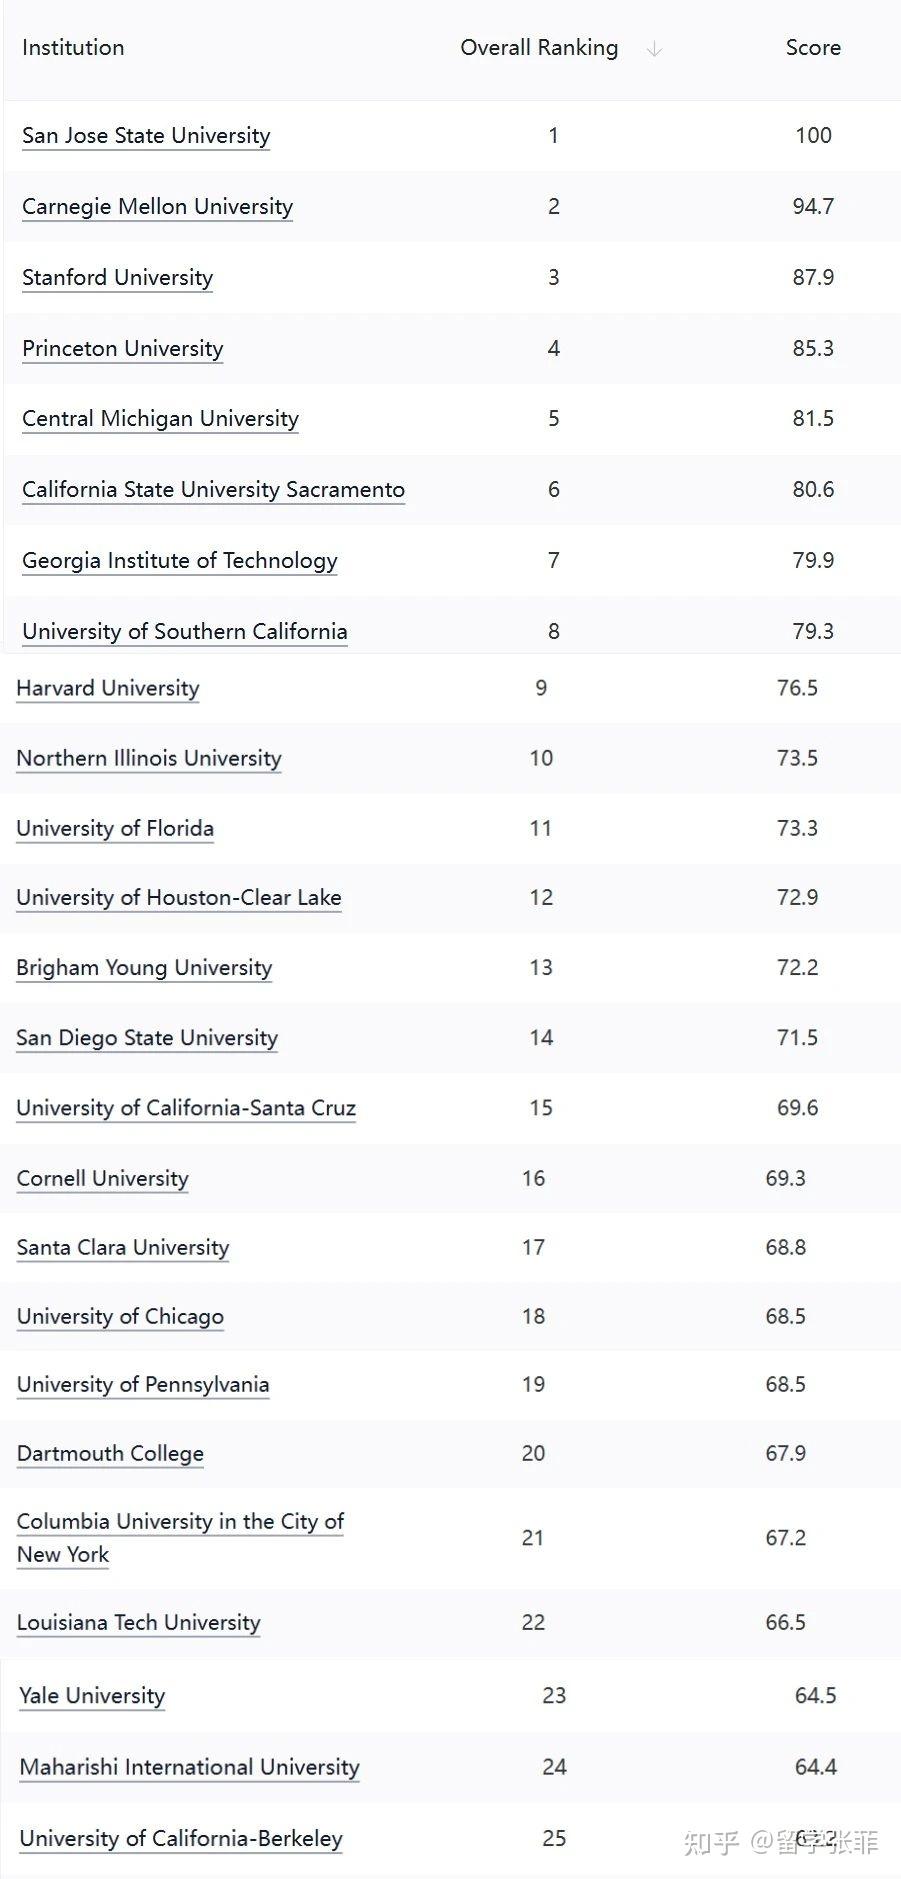
Task: Open the Harvard University link
Action: (x=108, y=688)
